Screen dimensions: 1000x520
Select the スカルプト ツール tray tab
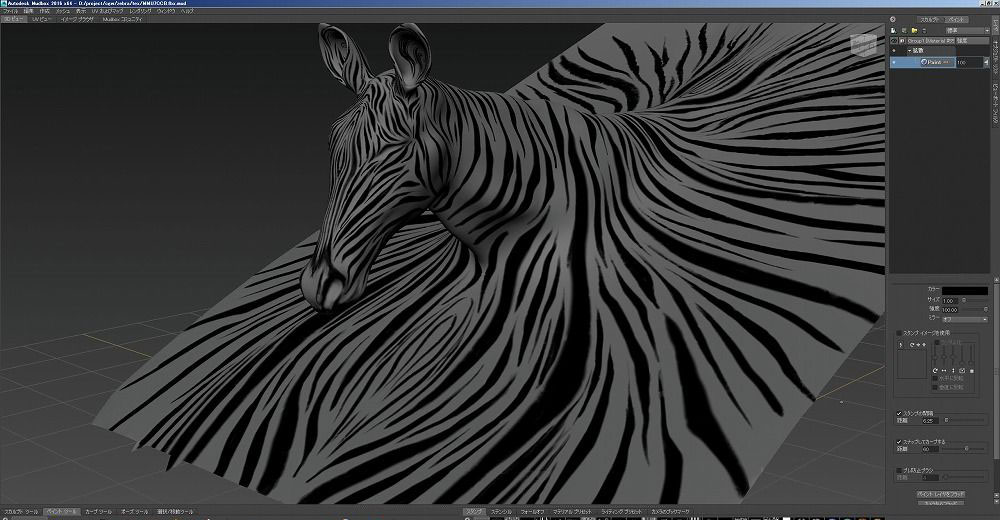[x=22, y=512]
